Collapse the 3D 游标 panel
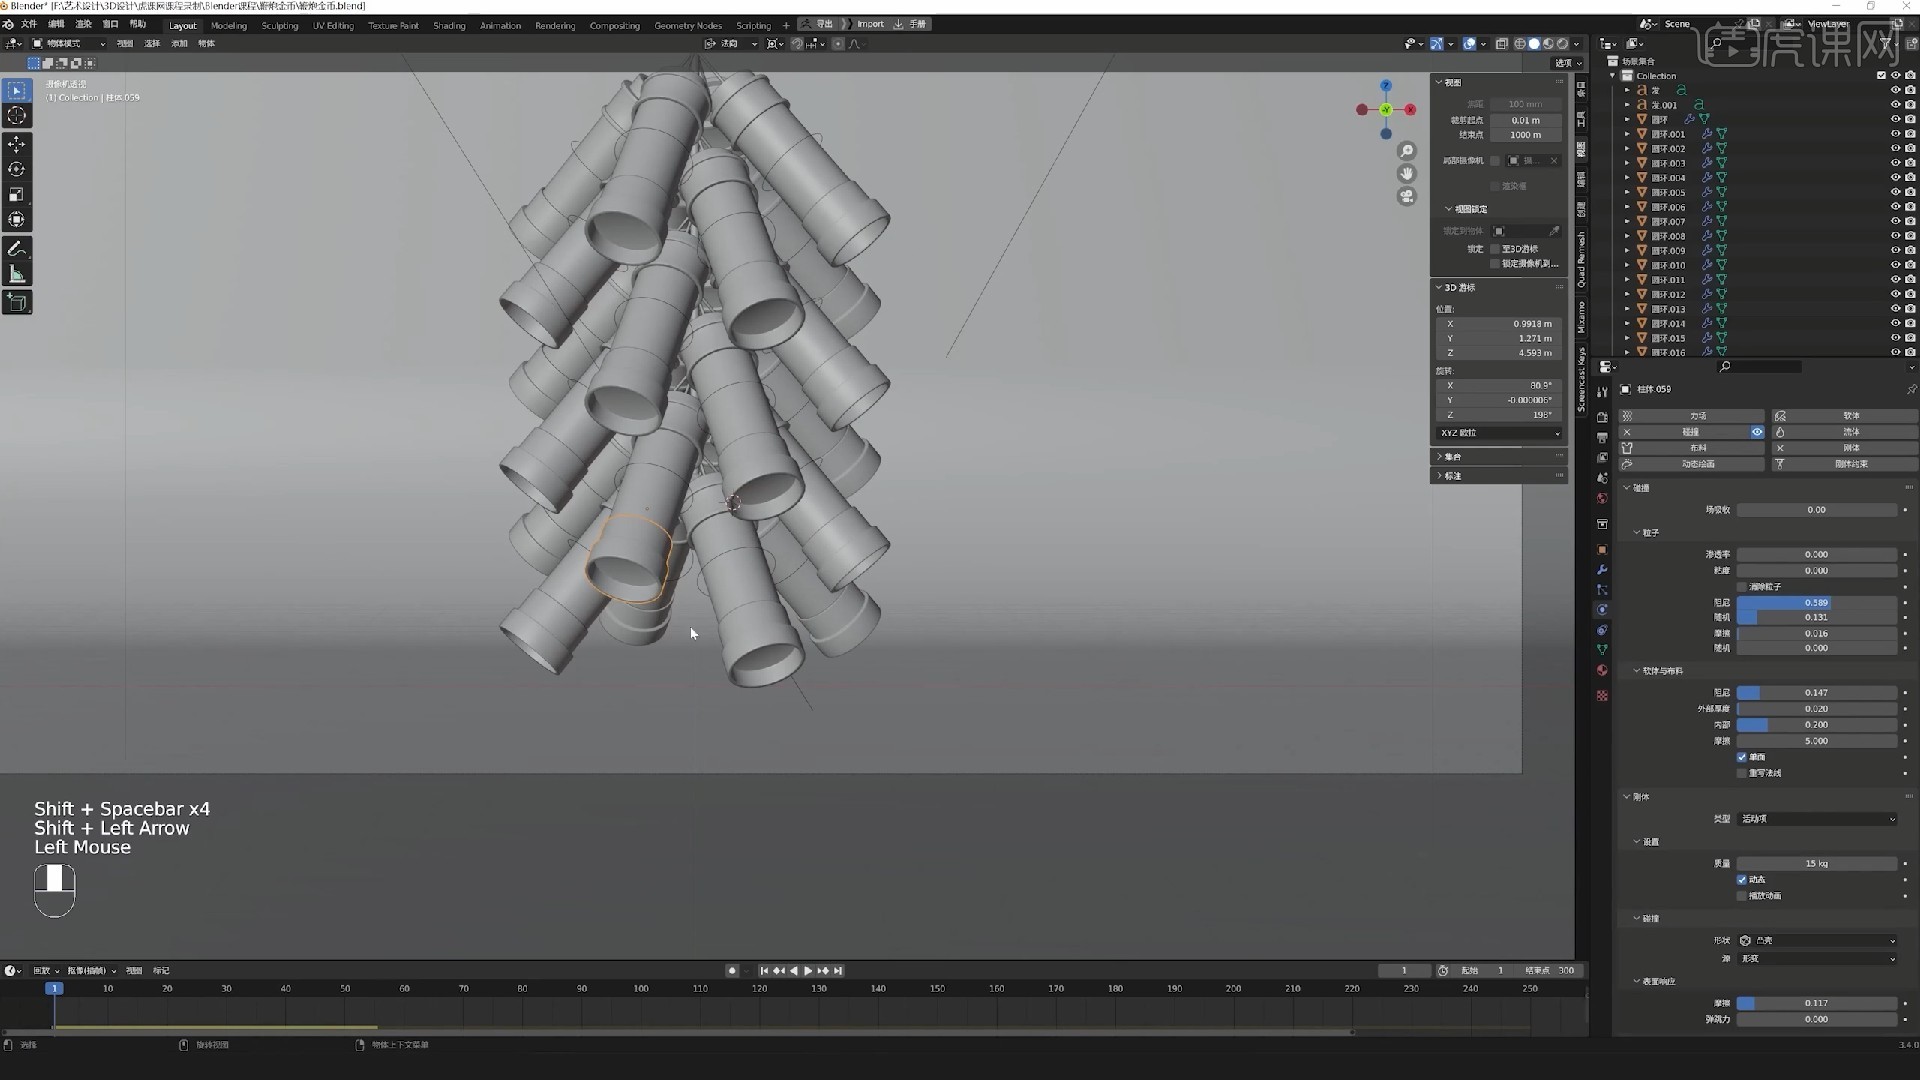Screen dimensions: 1920x1080 pos(1440,288)
